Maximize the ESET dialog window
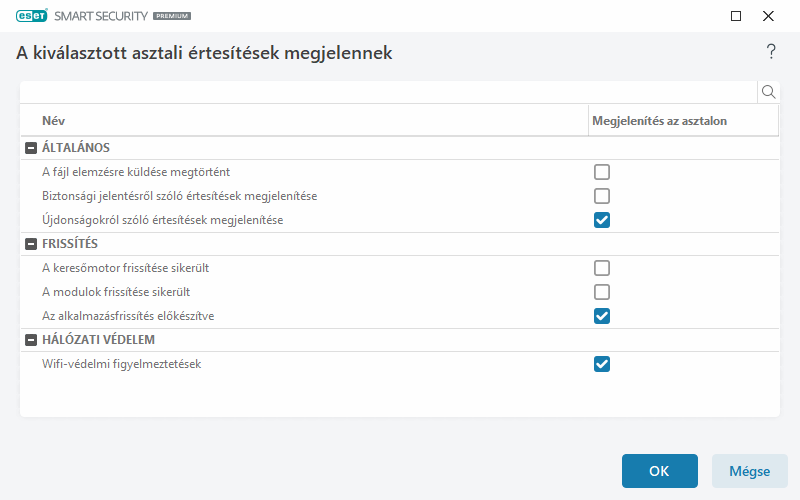 pos(736,16)
